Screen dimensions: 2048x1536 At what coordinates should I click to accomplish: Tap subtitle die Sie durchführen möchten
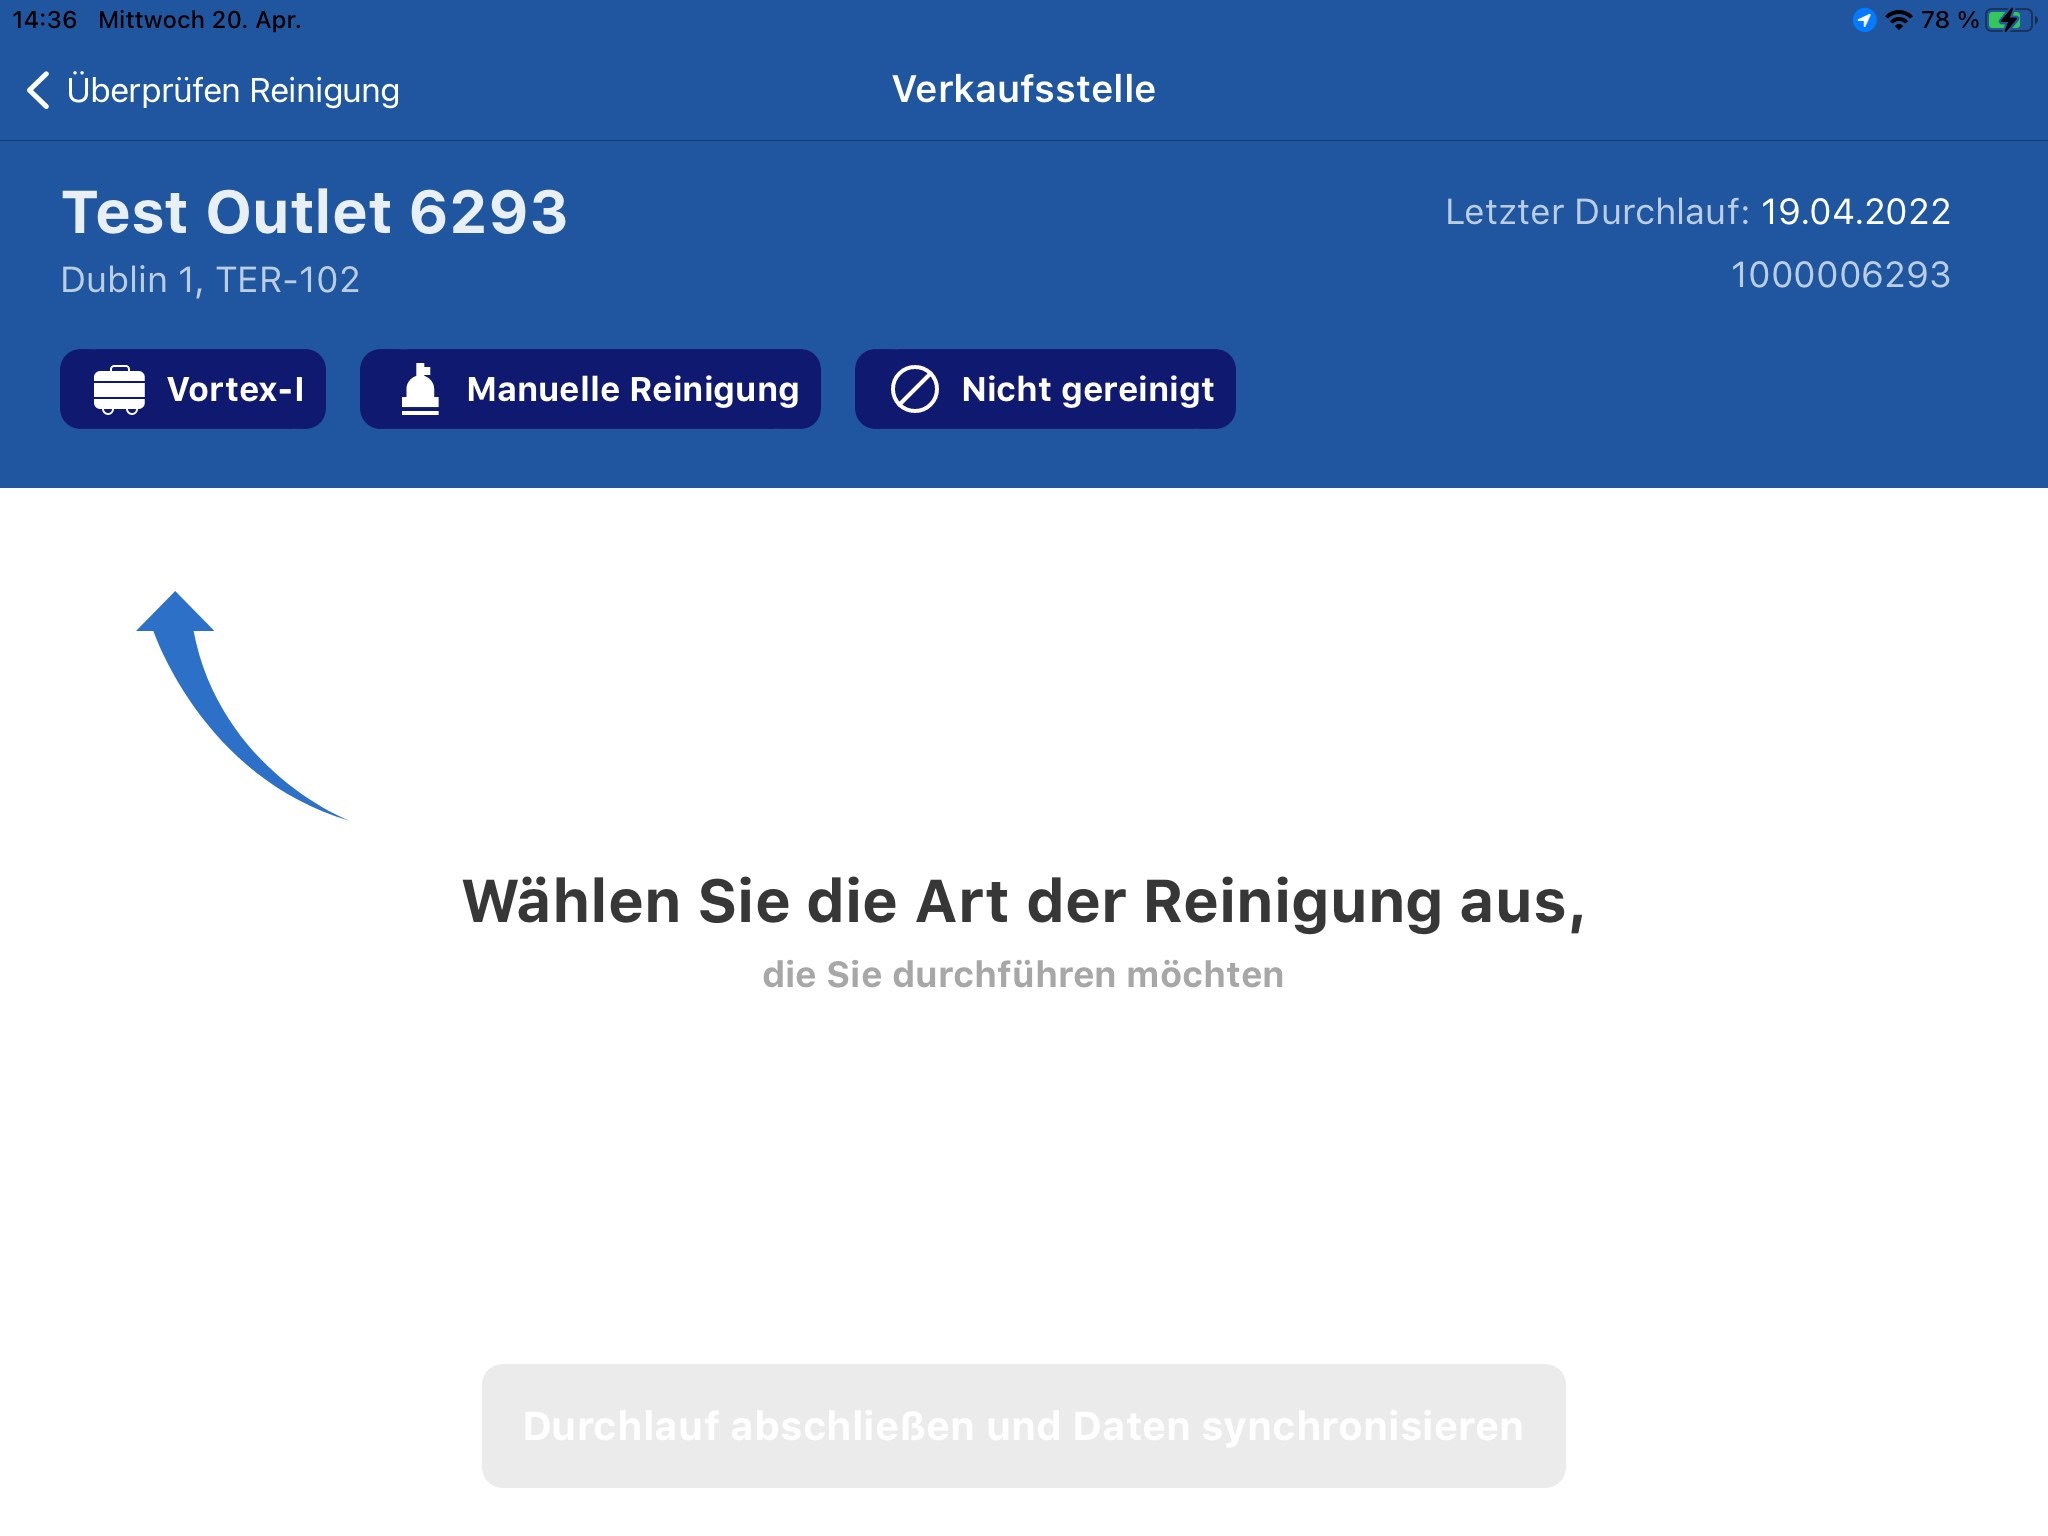[x=1023, y=975]
